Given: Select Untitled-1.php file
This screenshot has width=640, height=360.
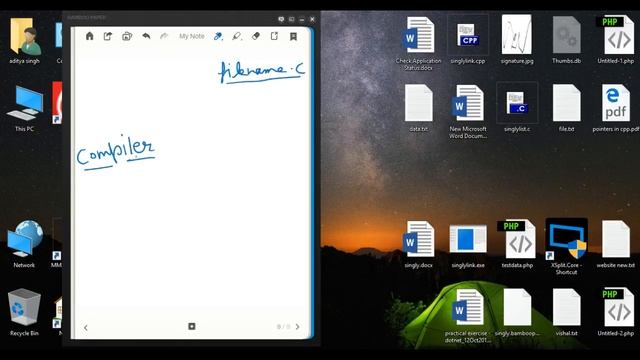Looking at the screenshot, I should (x=616, y=40).
